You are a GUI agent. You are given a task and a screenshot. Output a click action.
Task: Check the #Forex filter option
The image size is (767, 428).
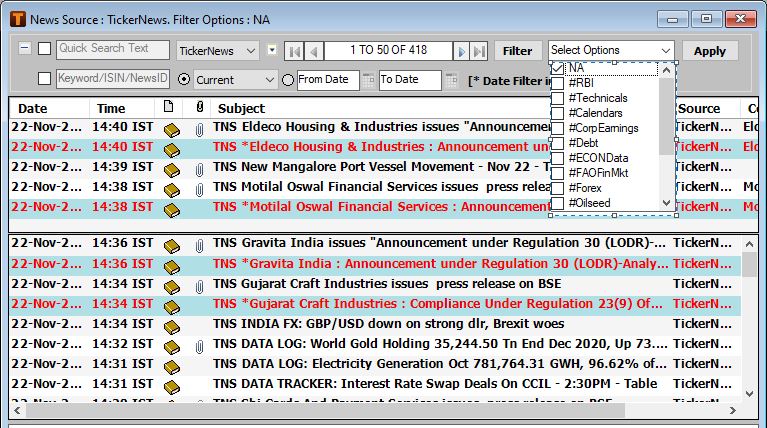tap(557, 188)
